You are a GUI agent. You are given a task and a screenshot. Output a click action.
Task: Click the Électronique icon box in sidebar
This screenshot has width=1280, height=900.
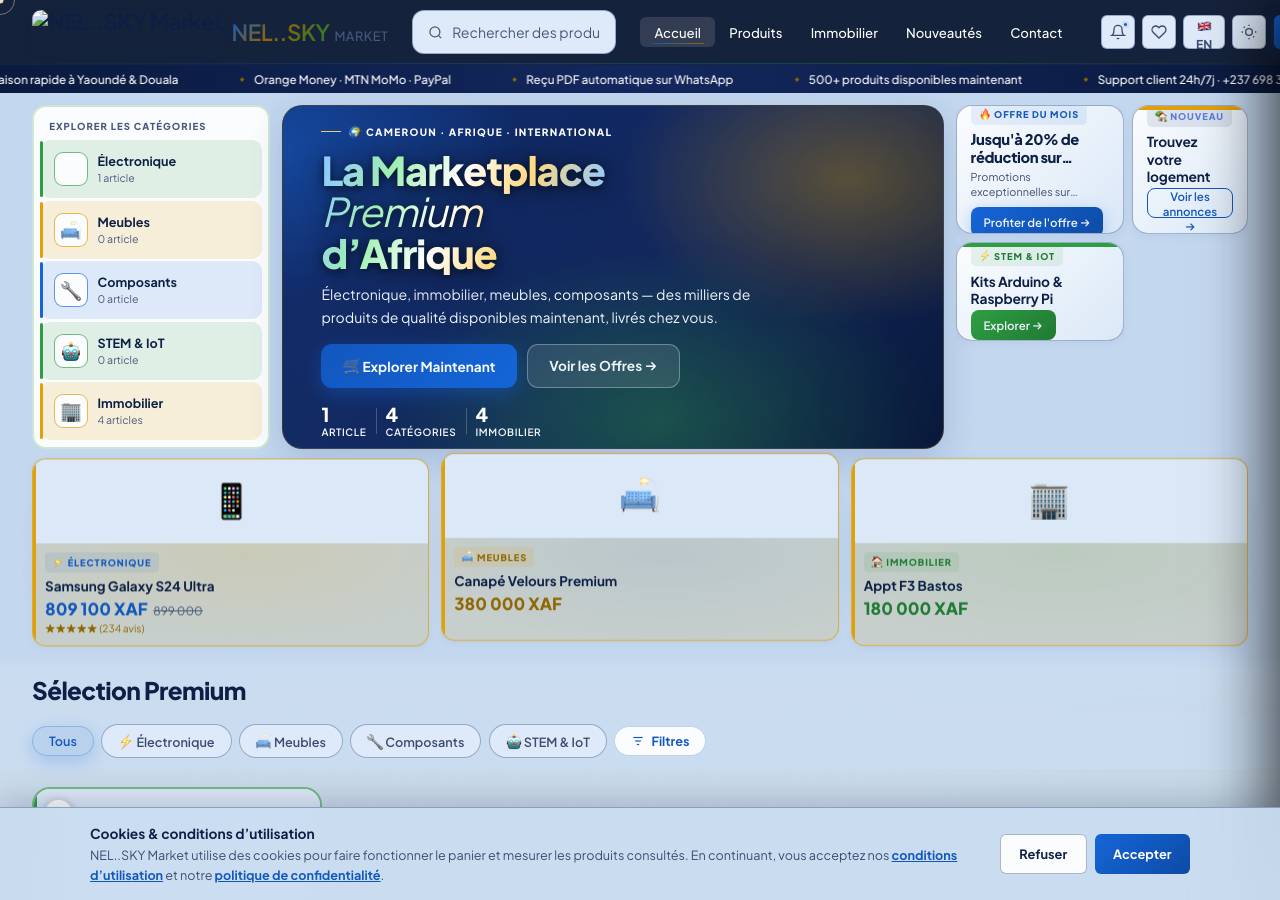pos(71,169)
